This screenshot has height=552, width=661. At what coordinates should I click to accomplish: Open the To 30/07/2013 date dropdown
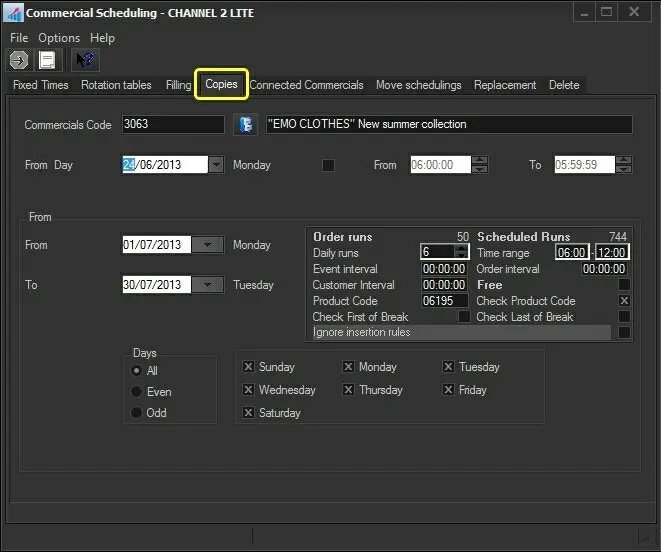(x=207, y=285)
